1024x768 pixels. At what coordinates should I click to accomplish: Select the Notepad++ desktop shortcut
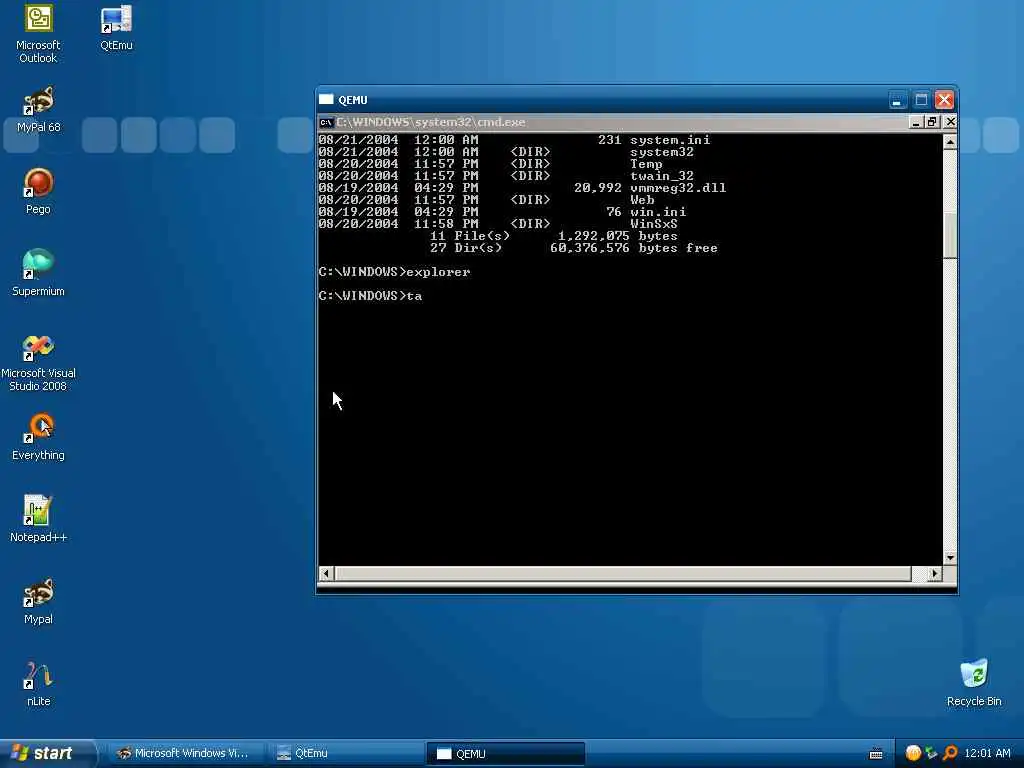pos(38,519)
